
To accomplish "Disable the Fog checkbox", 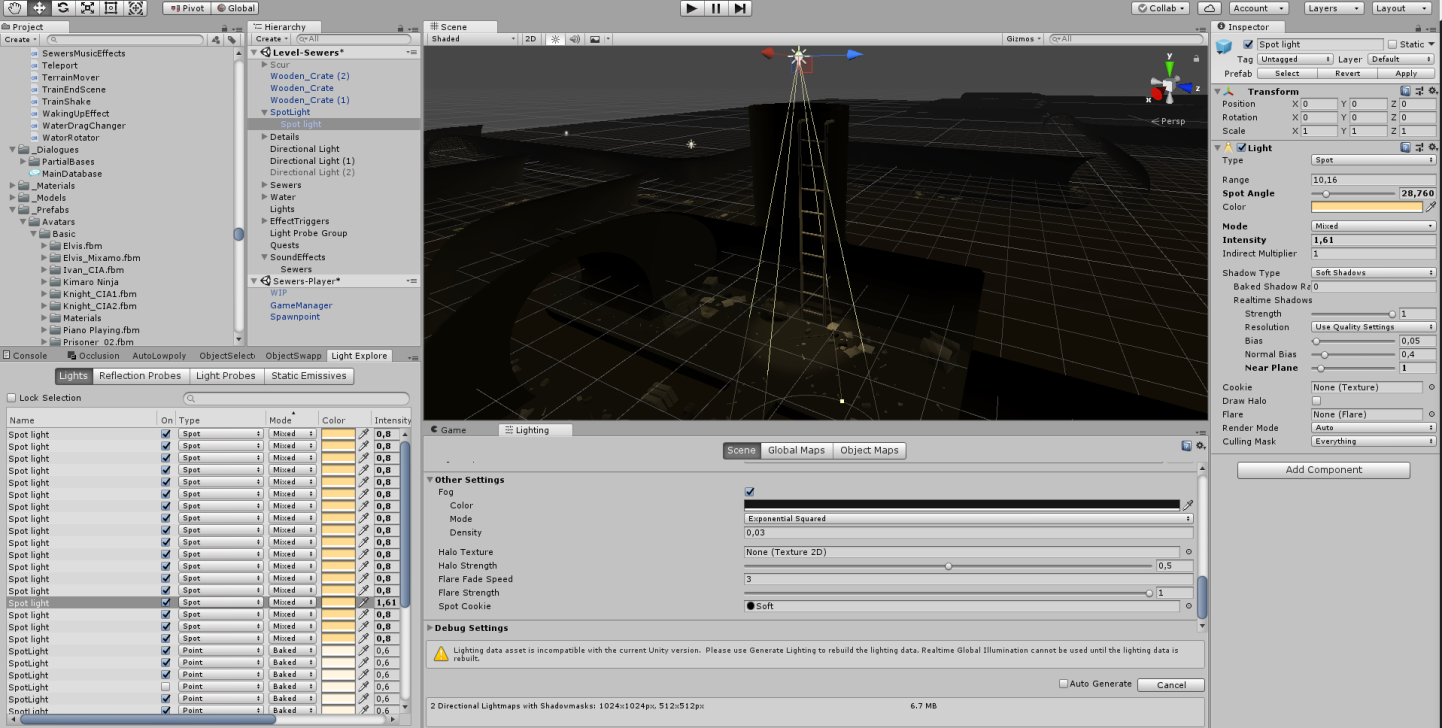I will pyautogui.click(x=750, y=492).
